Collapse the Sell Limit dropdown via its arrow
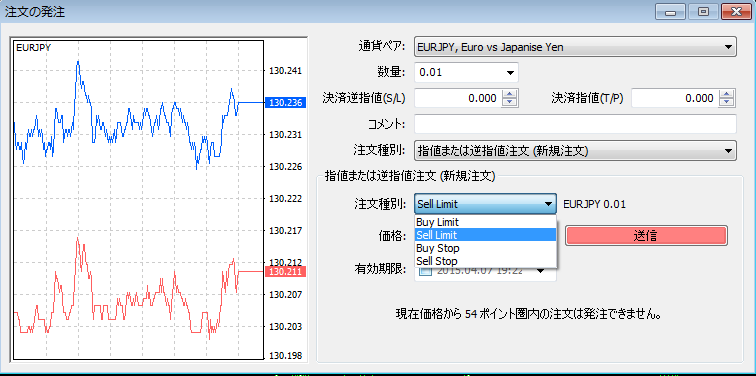The image size is (756, 376). [x=548, y=204]
